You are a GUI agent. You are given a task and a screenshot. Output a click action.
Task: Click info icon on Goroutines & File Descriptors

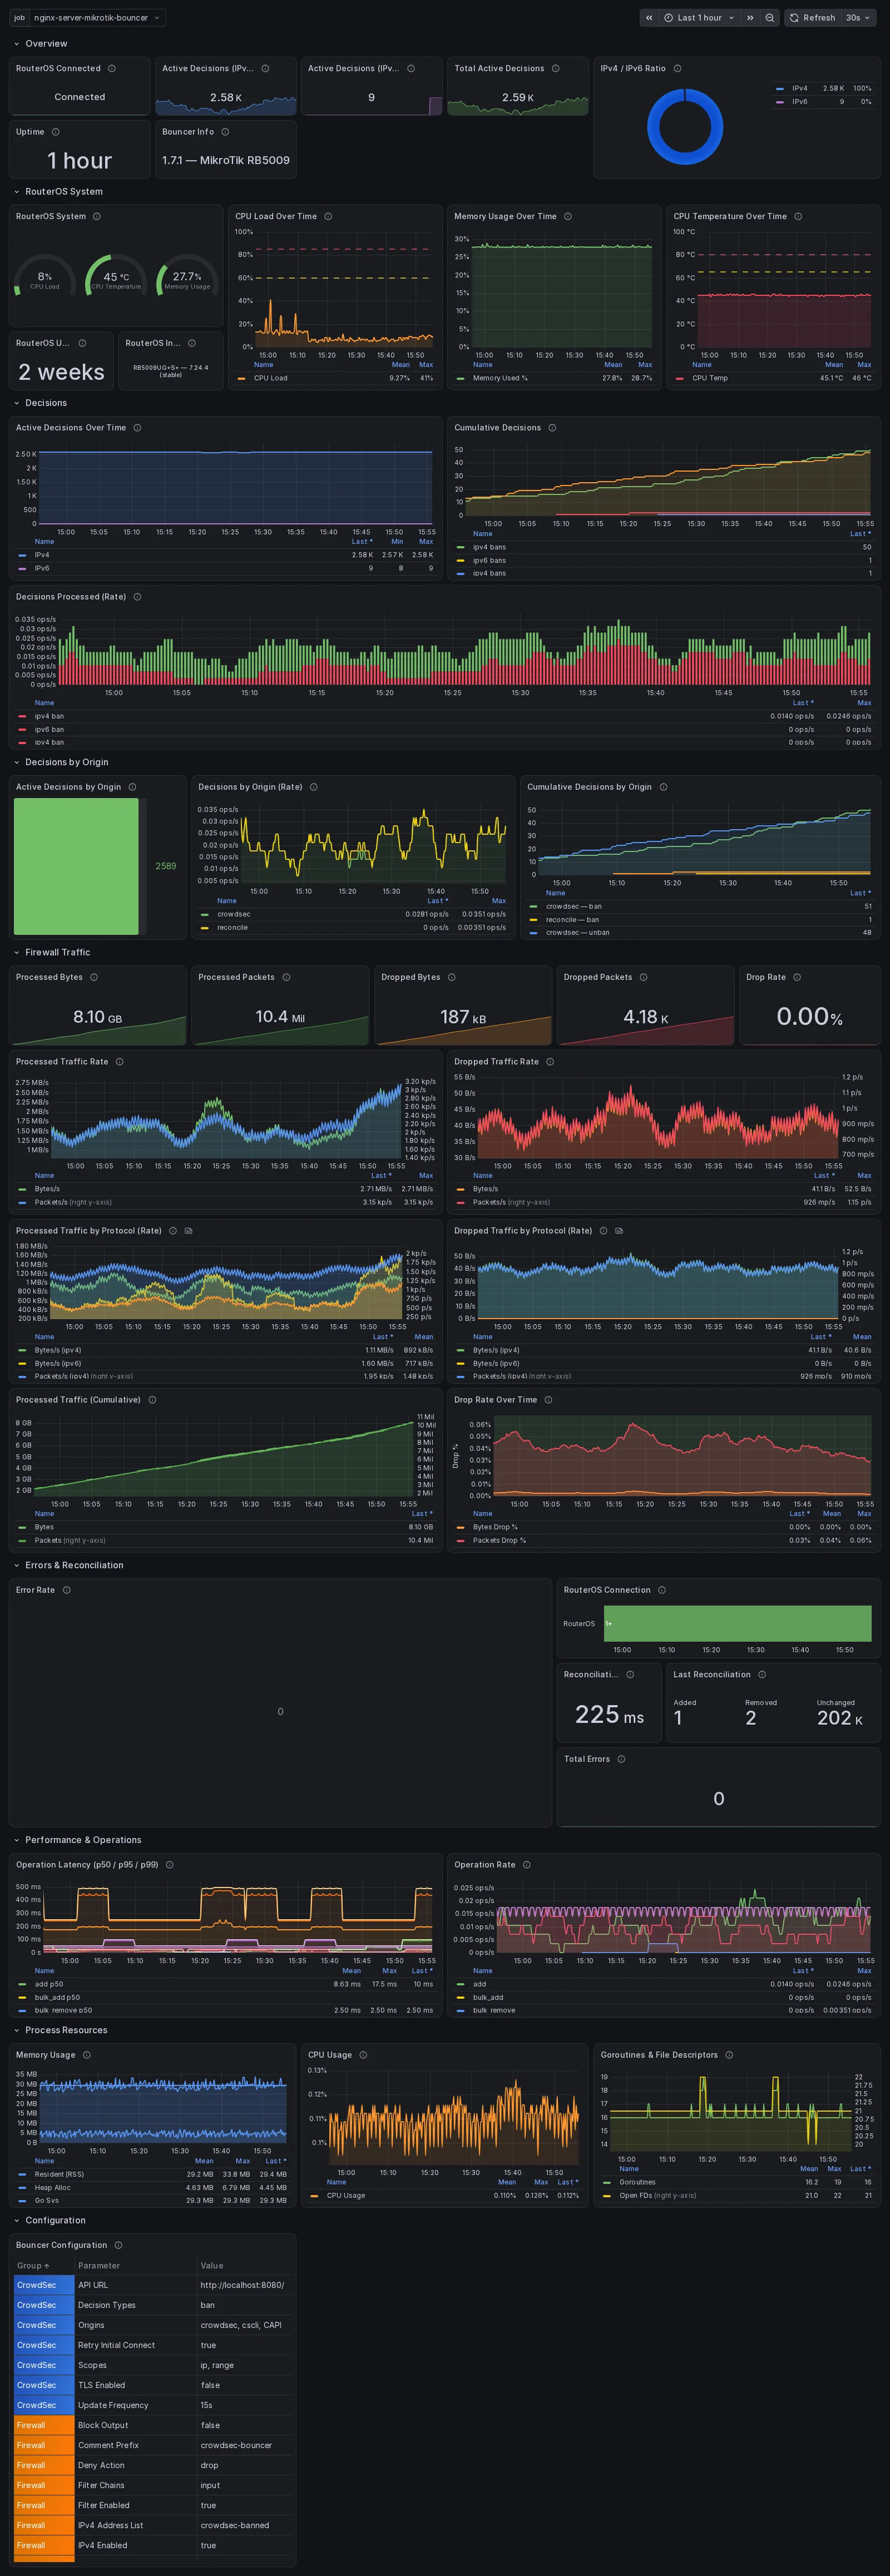click(x=729, y=2055)
